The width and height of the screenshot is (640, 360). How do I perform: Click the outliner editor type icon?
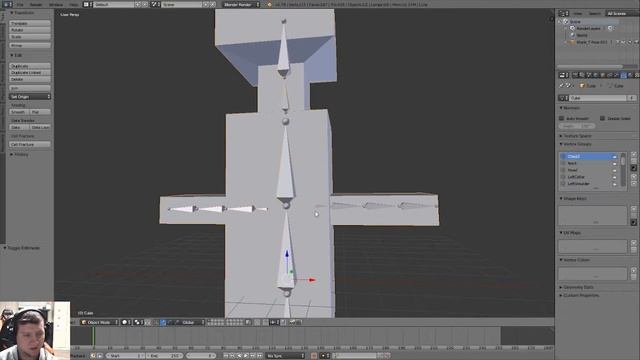click(x=564, y=13)
